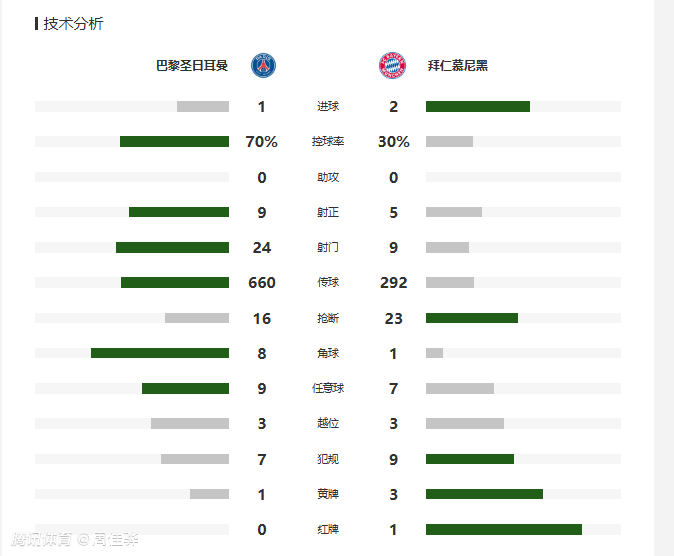
Task: Click PSG's green 660 passes bar
Action: 175,283
